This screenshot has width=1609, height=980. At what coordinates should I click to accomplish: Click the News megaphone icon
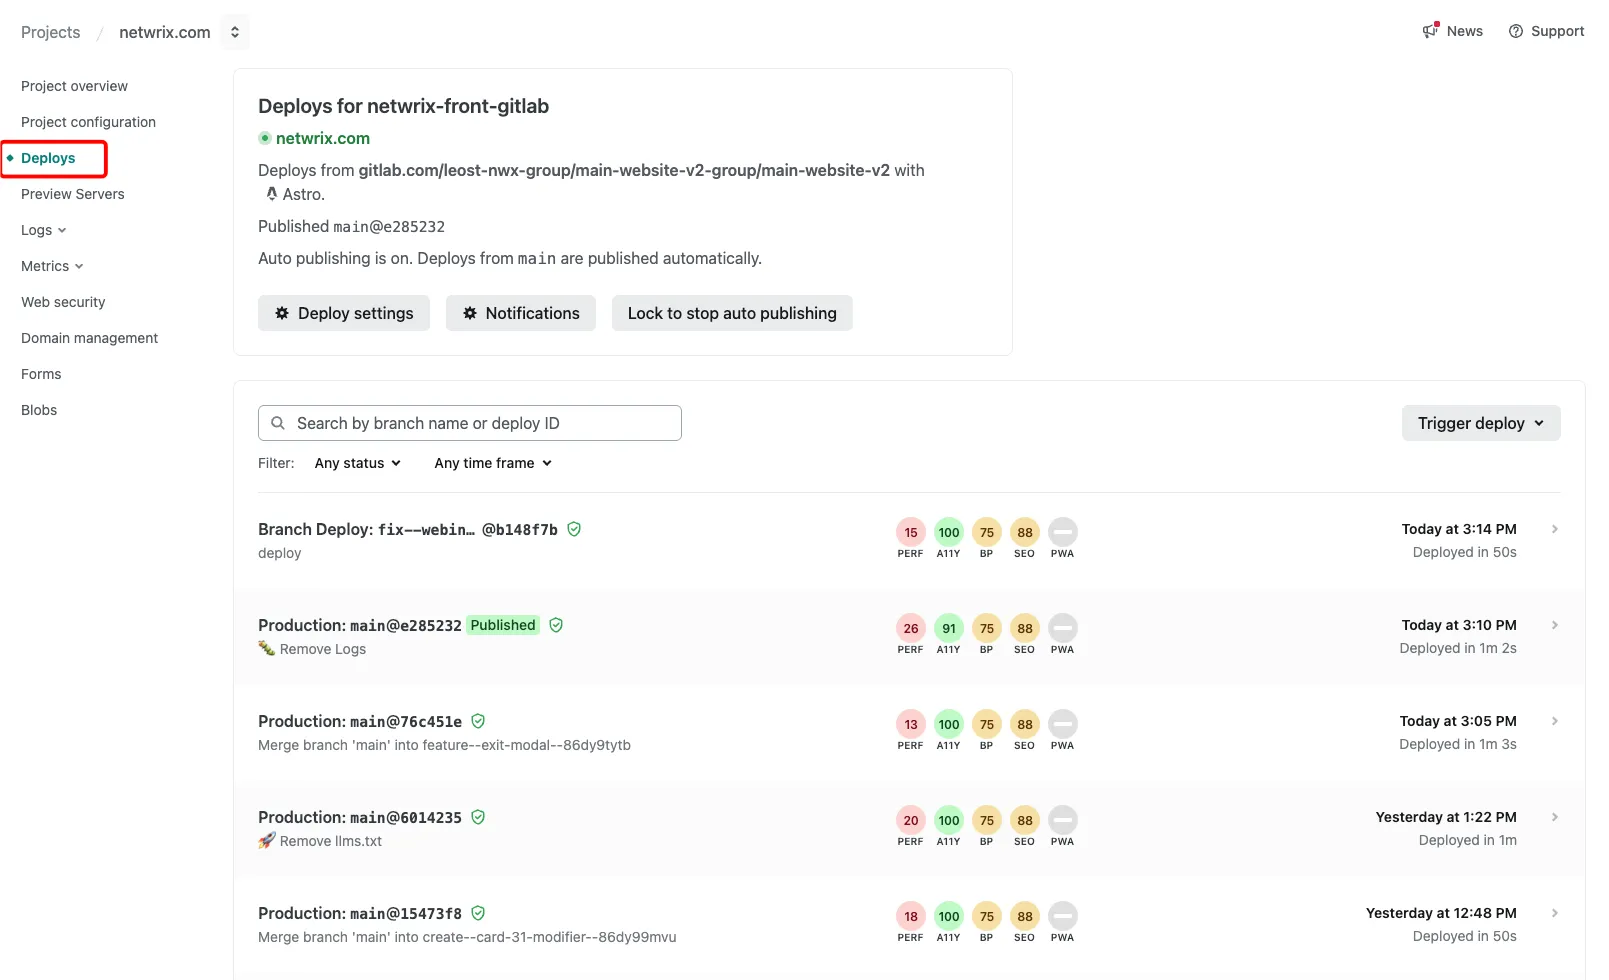[x=1431, y=31]
